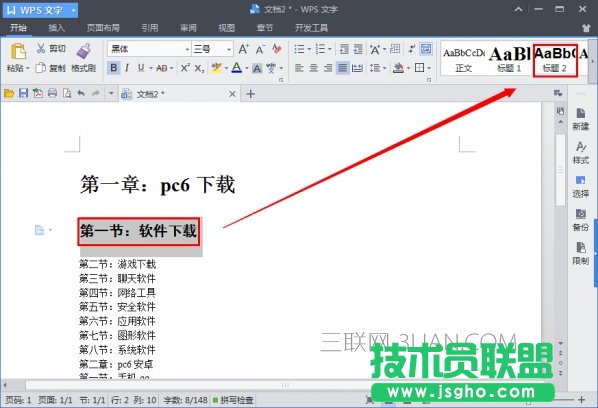The height and width of the screenshot is (408, 598).
Task: Decrease font size with A- icon
Action: 260,49
